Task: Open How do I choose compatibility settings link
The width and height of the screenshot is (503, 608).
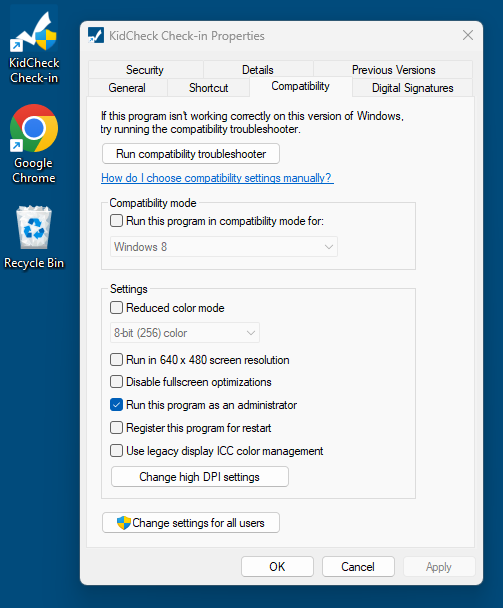Action: click(217, 178)
